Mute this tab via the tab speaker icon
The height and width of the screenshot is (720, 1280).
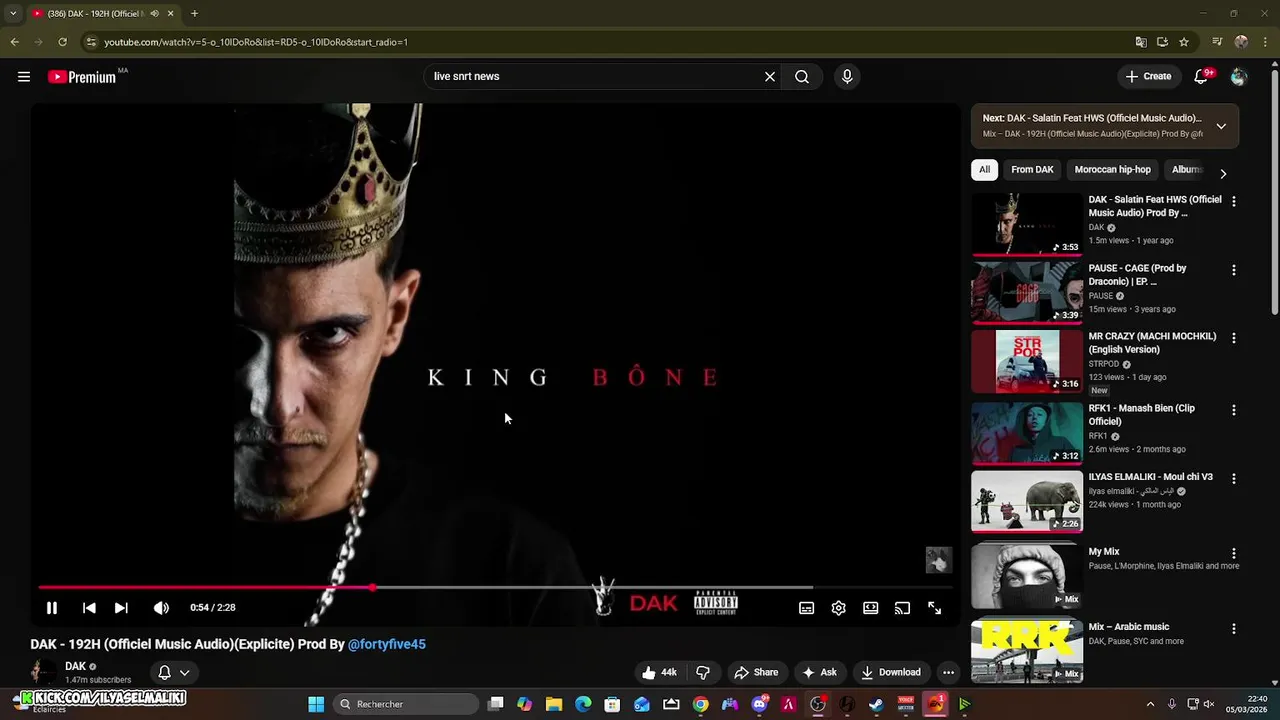coord(154,14)
